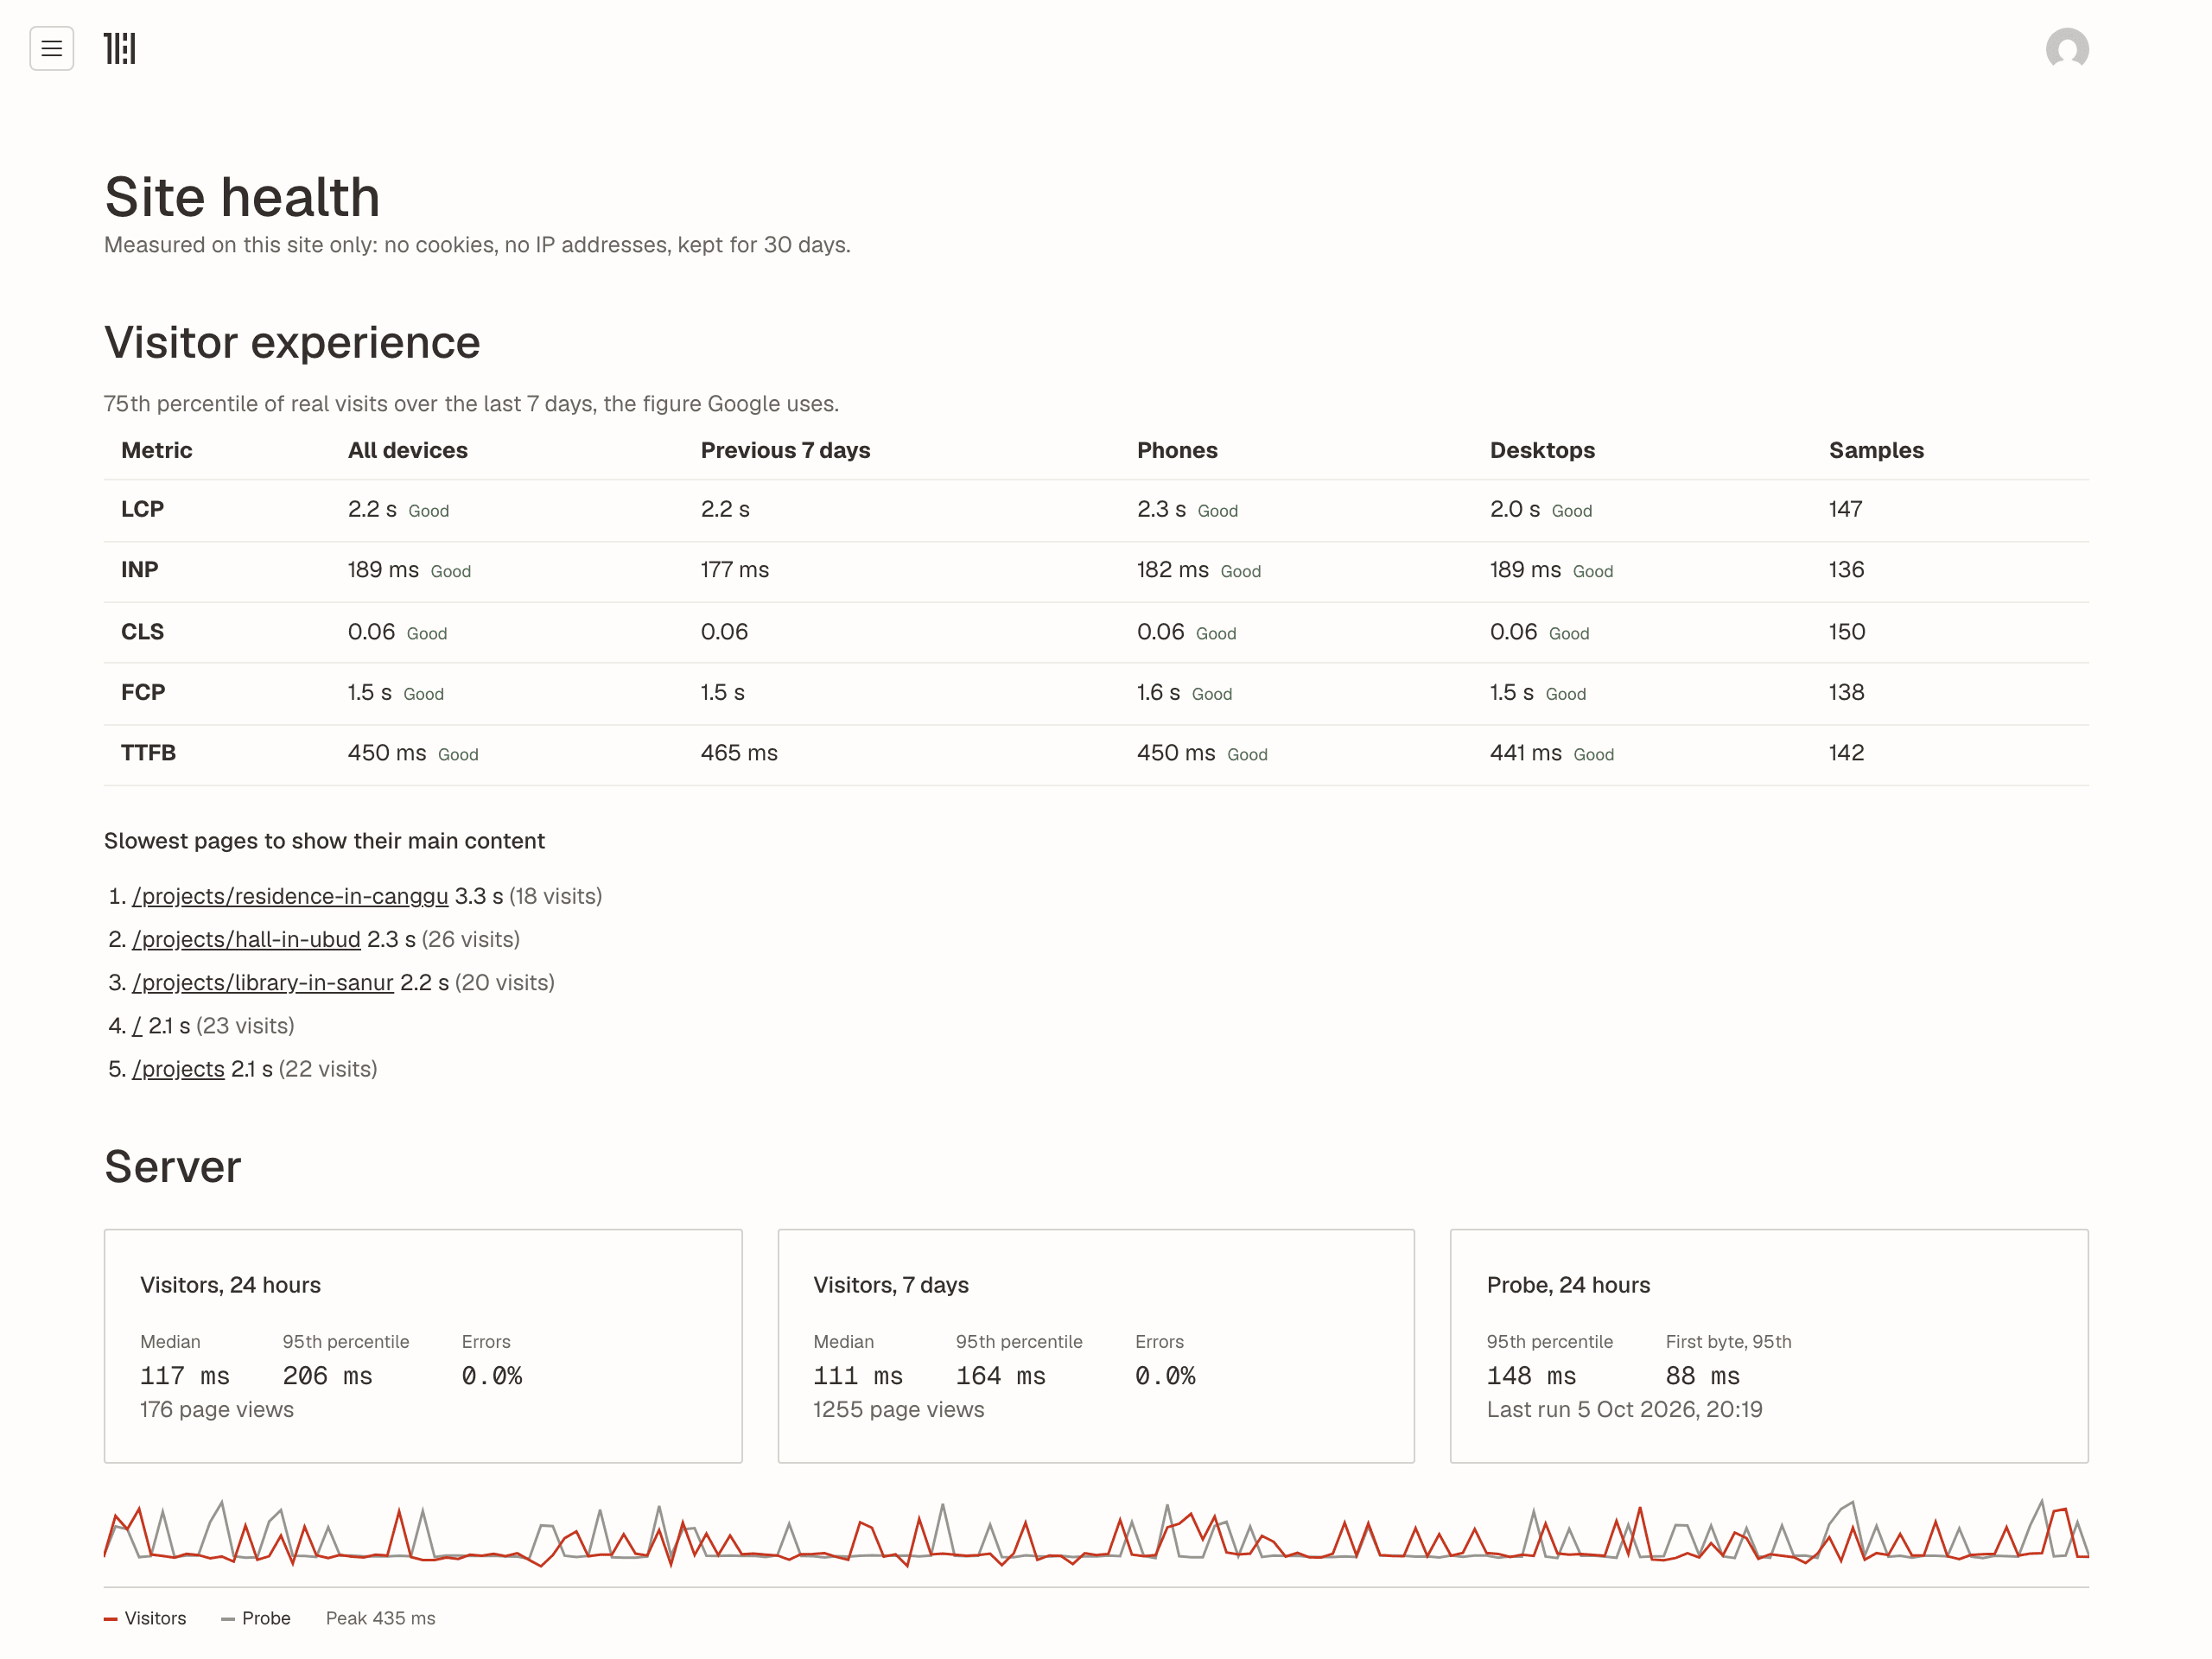Click the "Samples" column header
2212x1659 pixels.
pyautogui.click(x=1876, y=450)
